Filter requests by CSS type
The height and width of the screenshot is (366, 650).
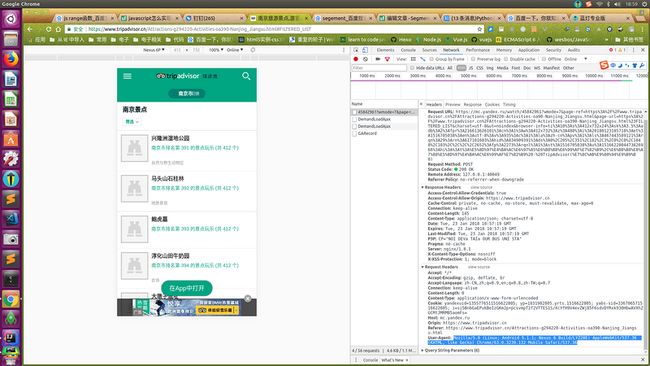coord(480,68)
